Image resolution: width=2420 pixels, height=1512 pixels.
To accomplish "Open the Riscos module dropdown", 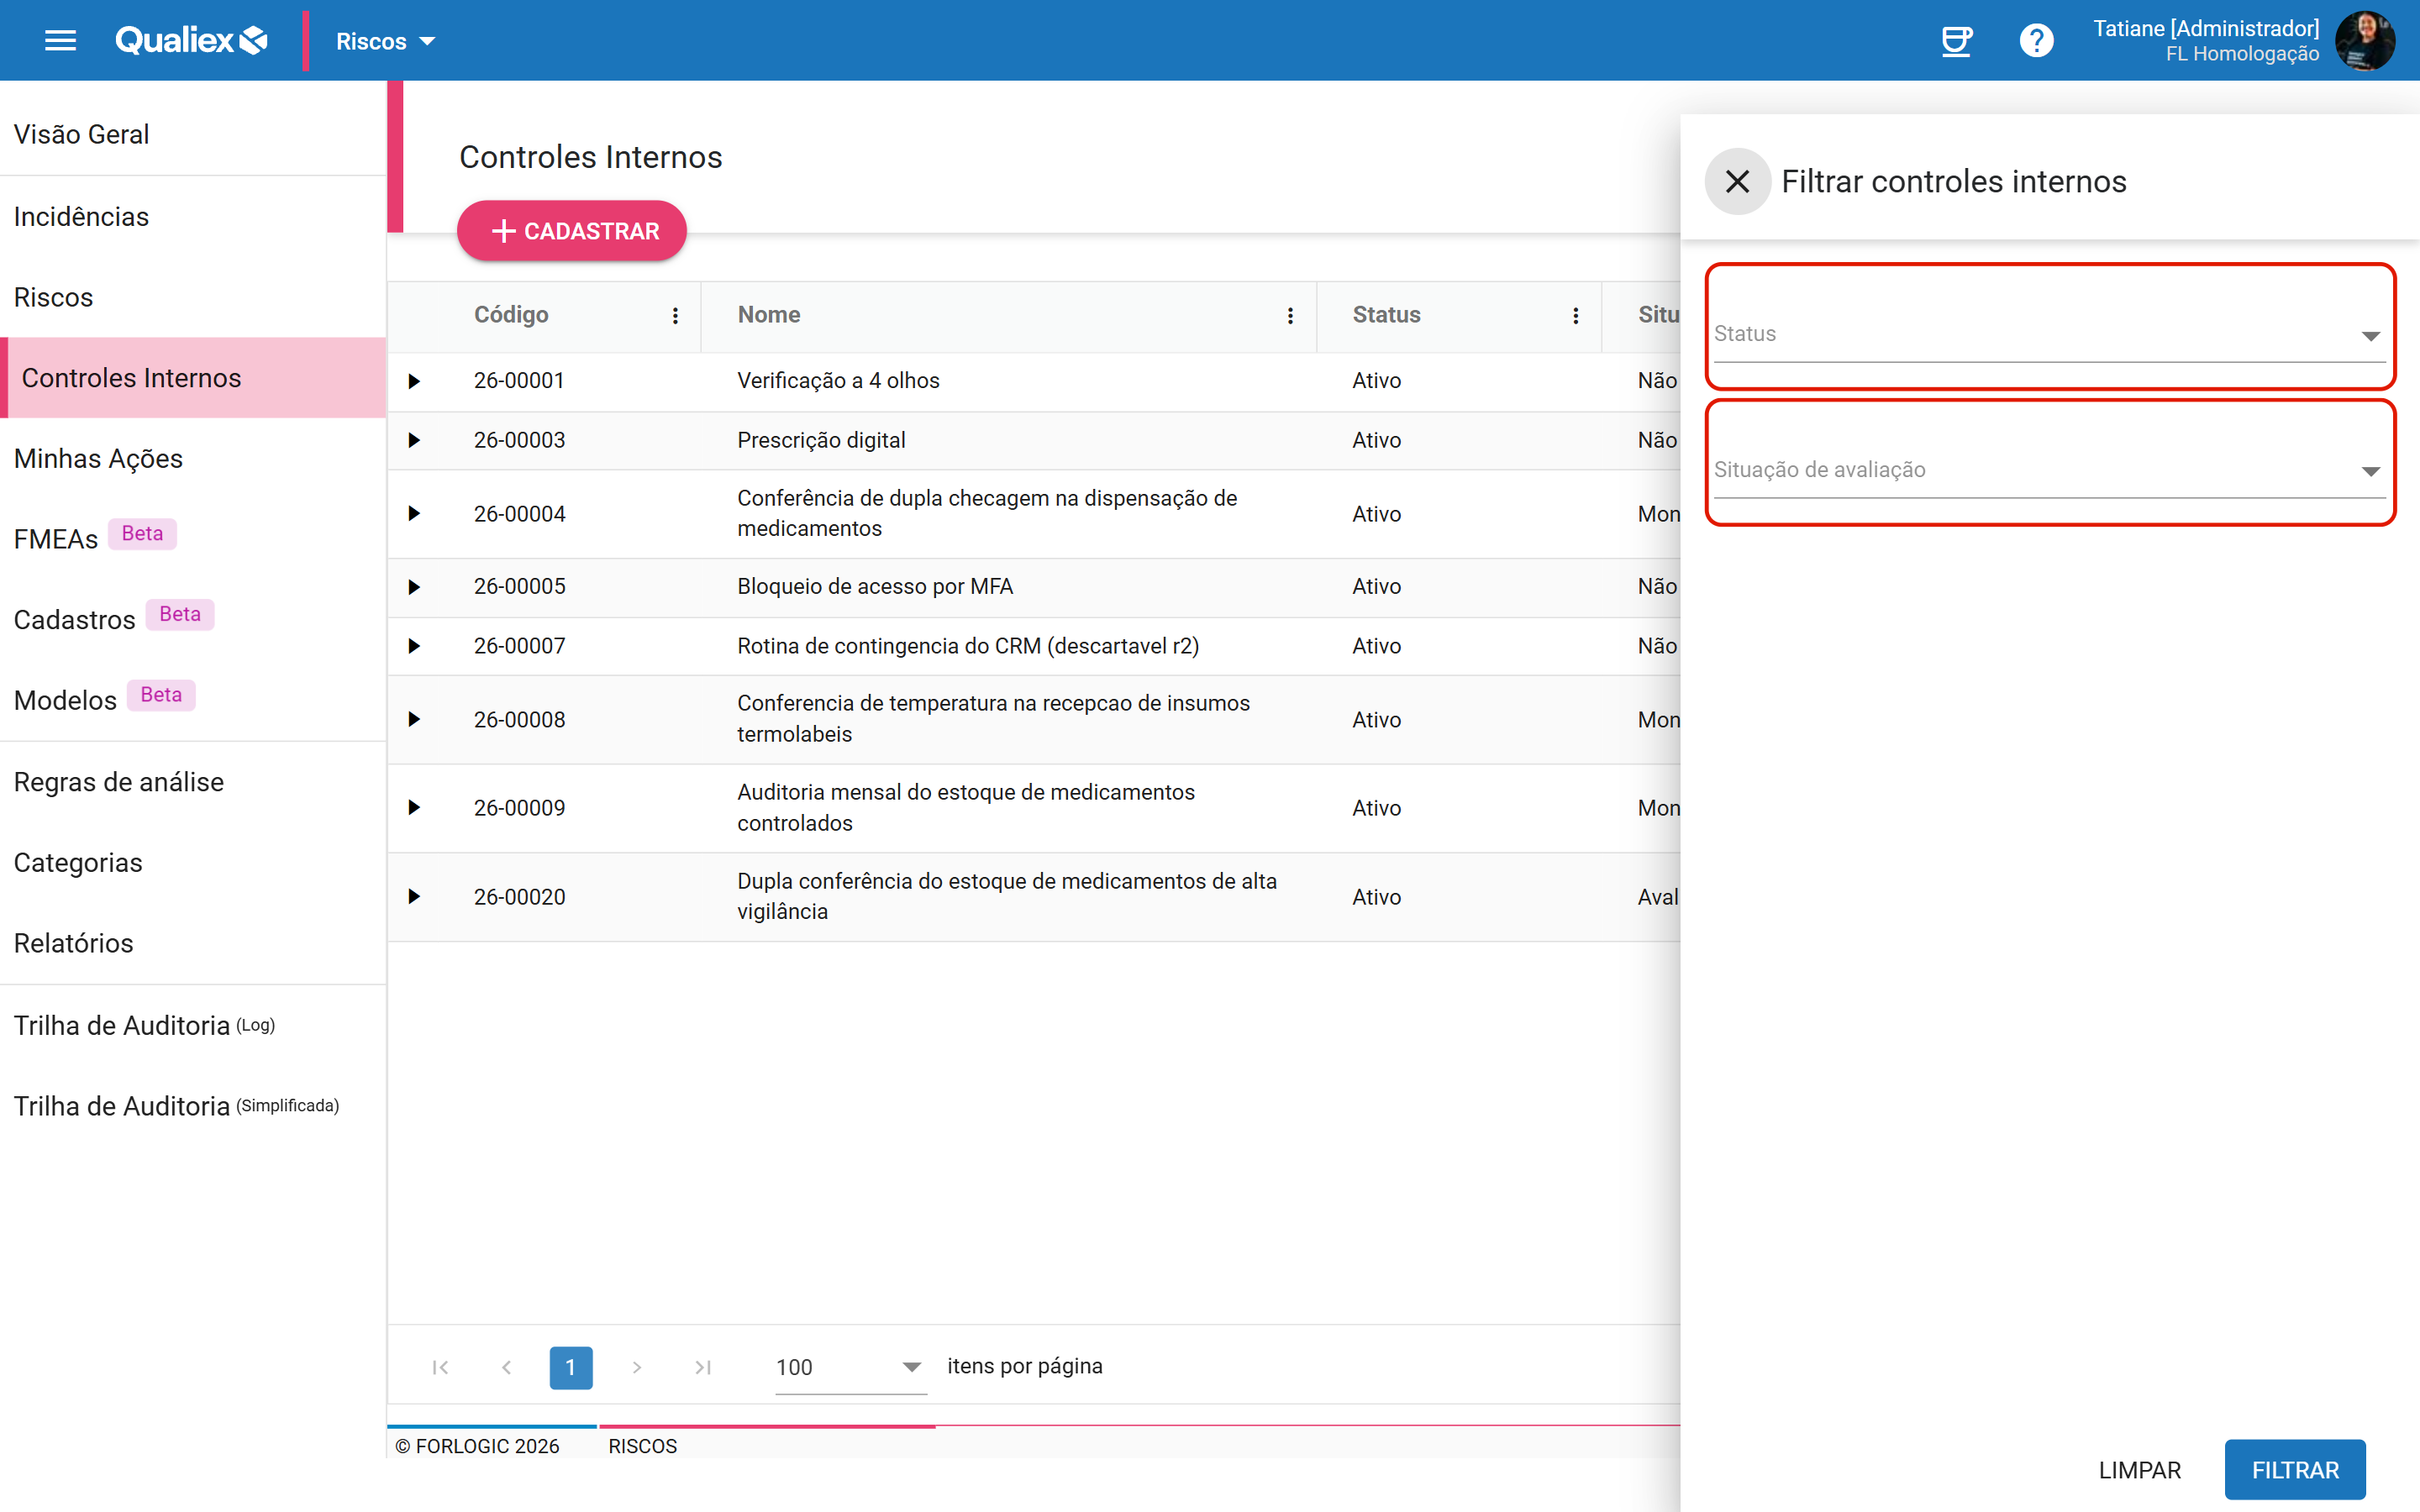I will point(385,41).
